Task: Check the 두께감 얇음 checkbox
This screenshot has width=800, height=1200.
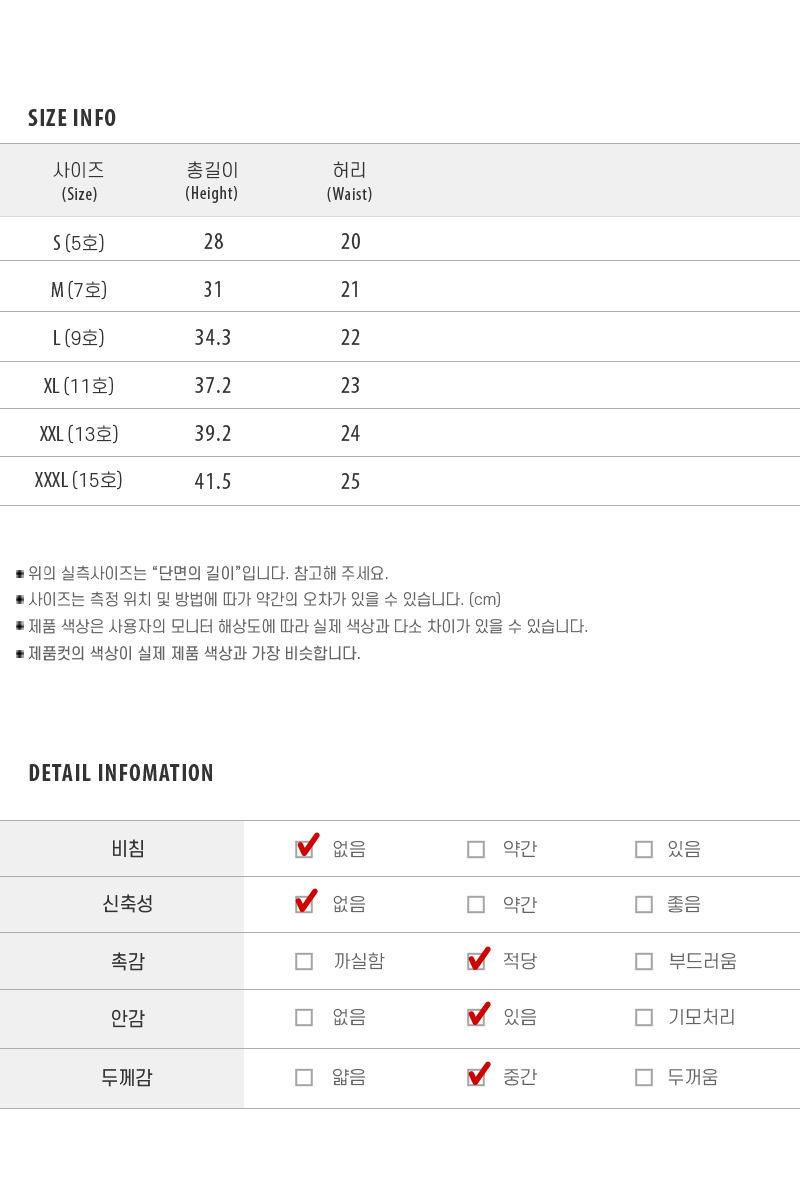Action: pyautogui.click(x=304, y=1077)
